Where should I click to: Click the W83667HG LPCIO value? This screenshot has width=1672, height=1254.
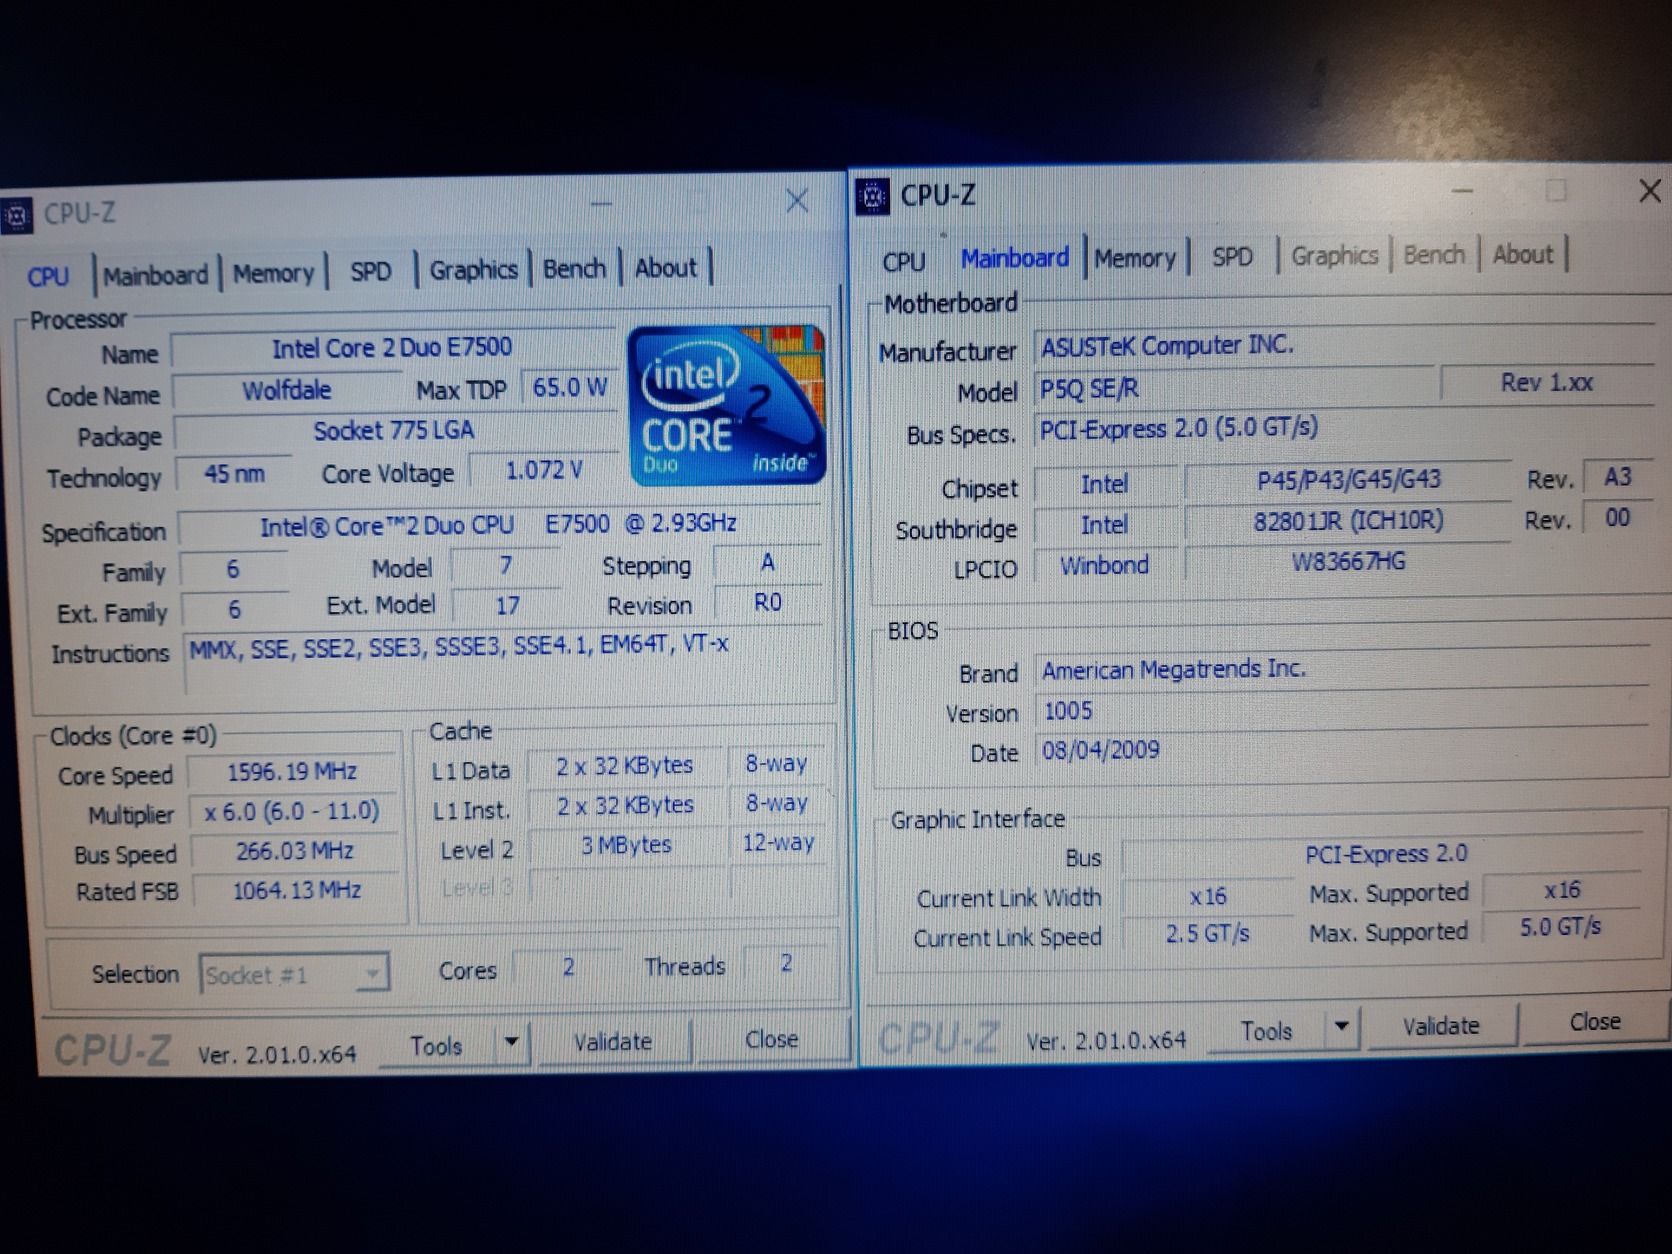(1348, 562)
